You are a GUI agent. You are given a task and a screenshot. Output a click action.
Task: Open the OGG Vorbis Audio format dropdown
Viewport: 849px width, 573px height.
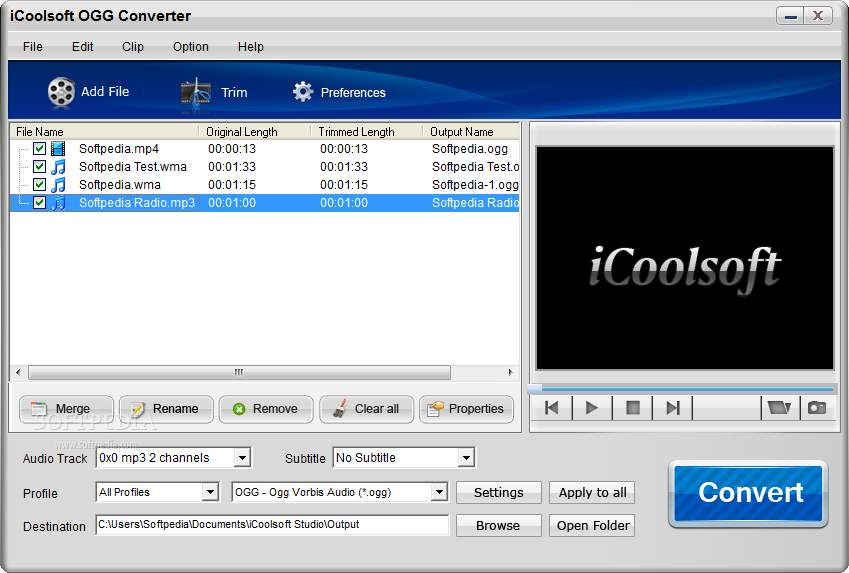click(x=439, y=492)
